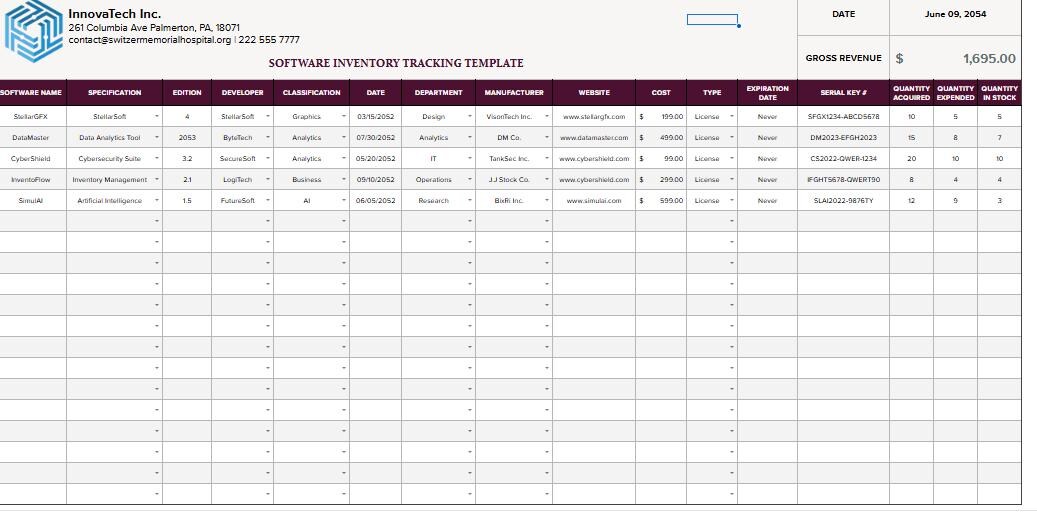The image size is (1037, 514).
Task: Select the QUANTITY ACQUIRED header
Action: pos(911,93)
